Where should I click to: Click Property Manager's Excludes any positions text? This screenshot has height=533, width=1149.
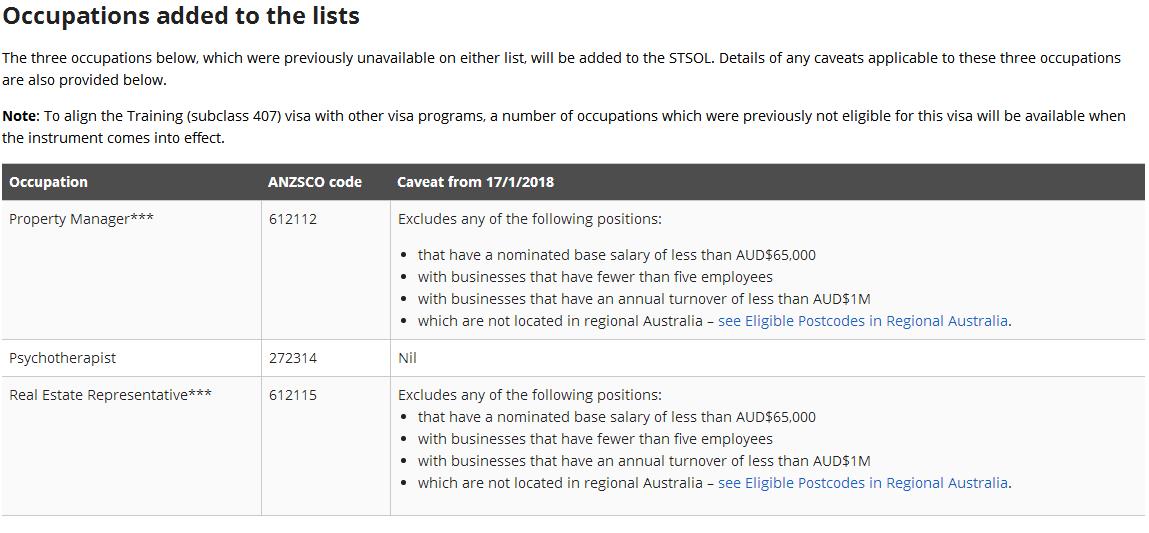click(529, 219)
